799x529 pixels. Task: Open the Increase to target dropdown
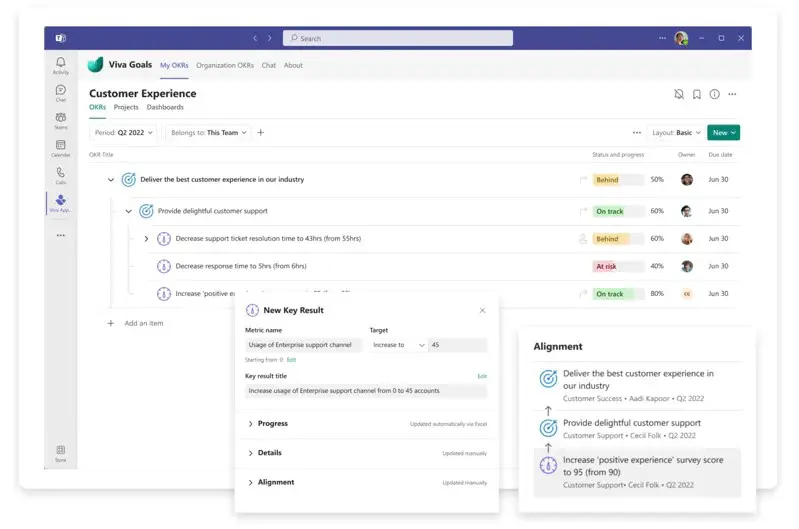tap(398, 345)
